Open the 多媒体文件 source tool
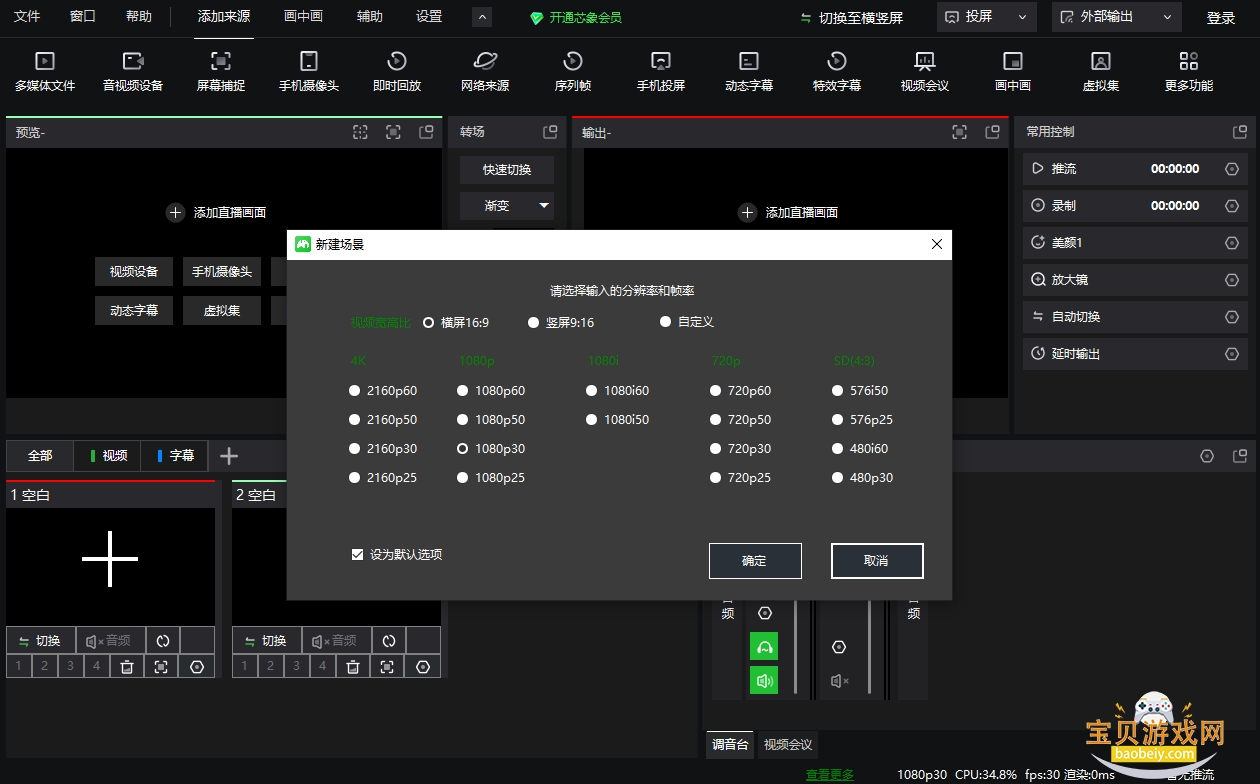 click(x=45, y=72)
